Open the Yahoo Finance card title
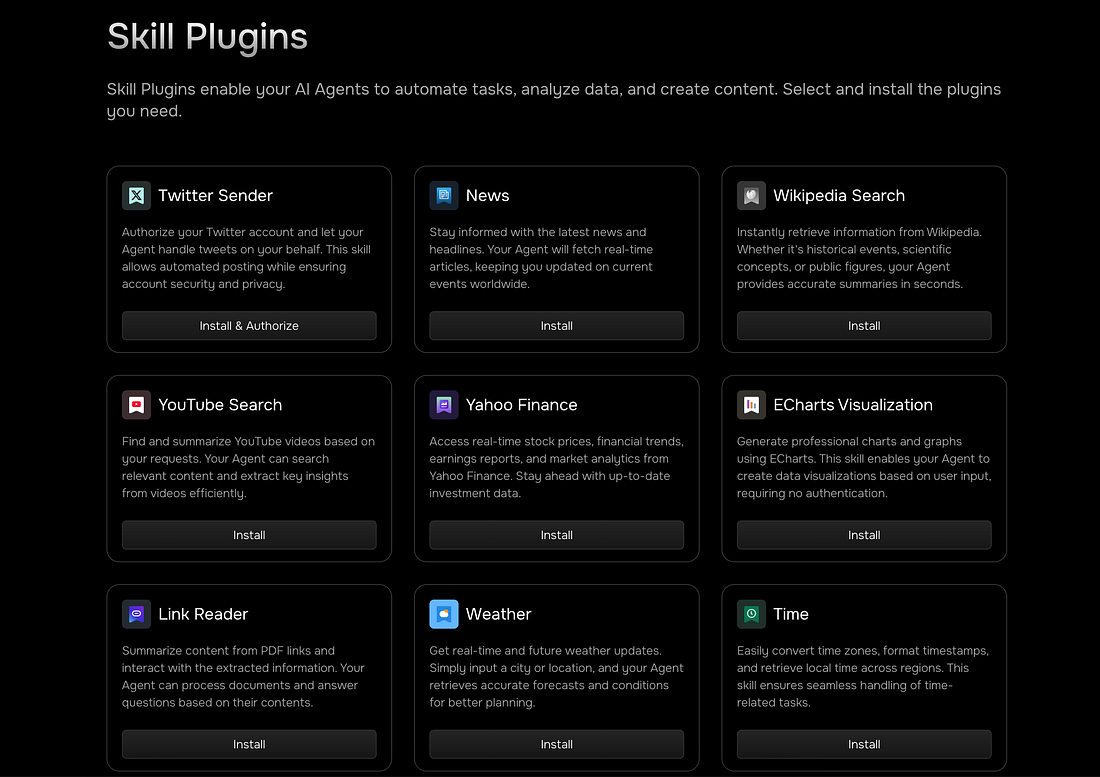The width and height of the screenshot is (1100, 777). (x=521, y=405)
